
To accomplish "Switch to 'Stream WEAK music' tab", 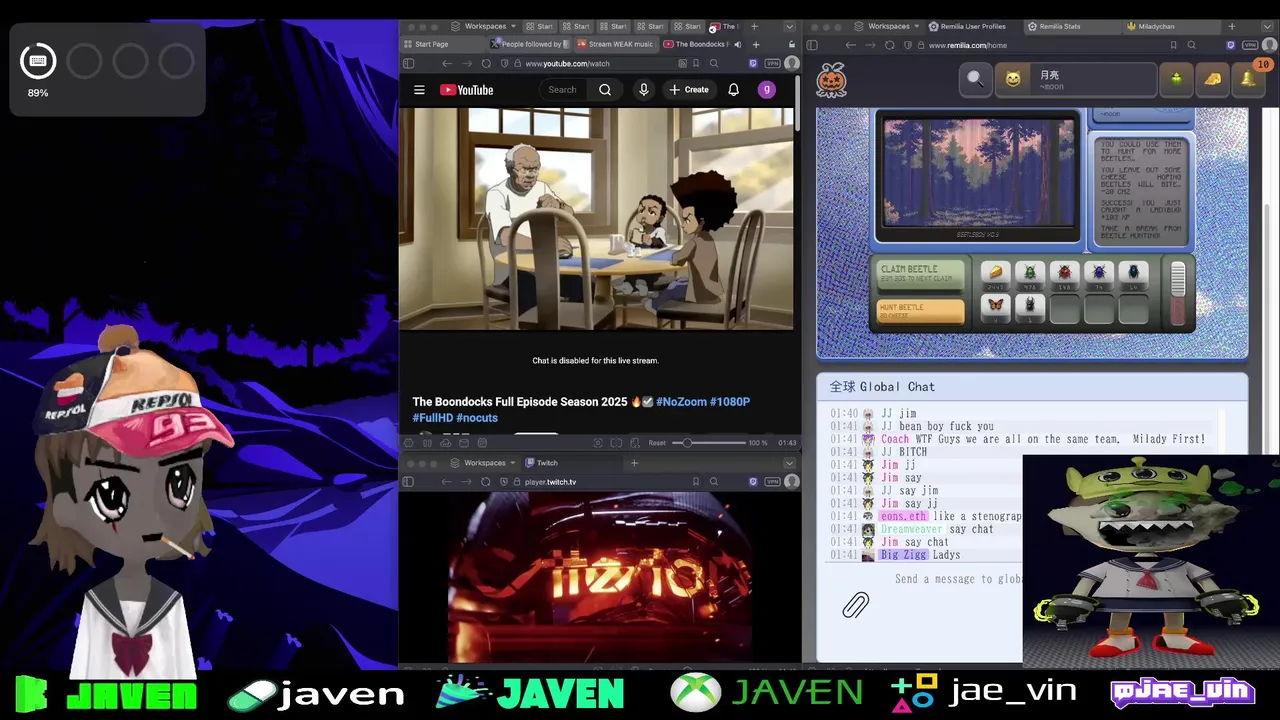I will 614,44.
